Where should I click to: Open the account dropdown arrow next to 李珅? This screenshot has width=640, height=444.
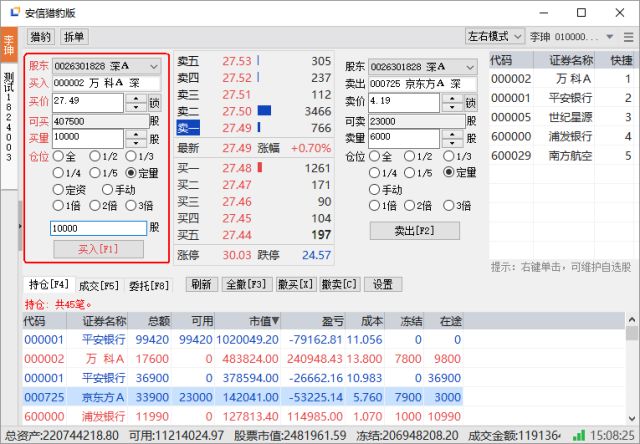point(610,37)
